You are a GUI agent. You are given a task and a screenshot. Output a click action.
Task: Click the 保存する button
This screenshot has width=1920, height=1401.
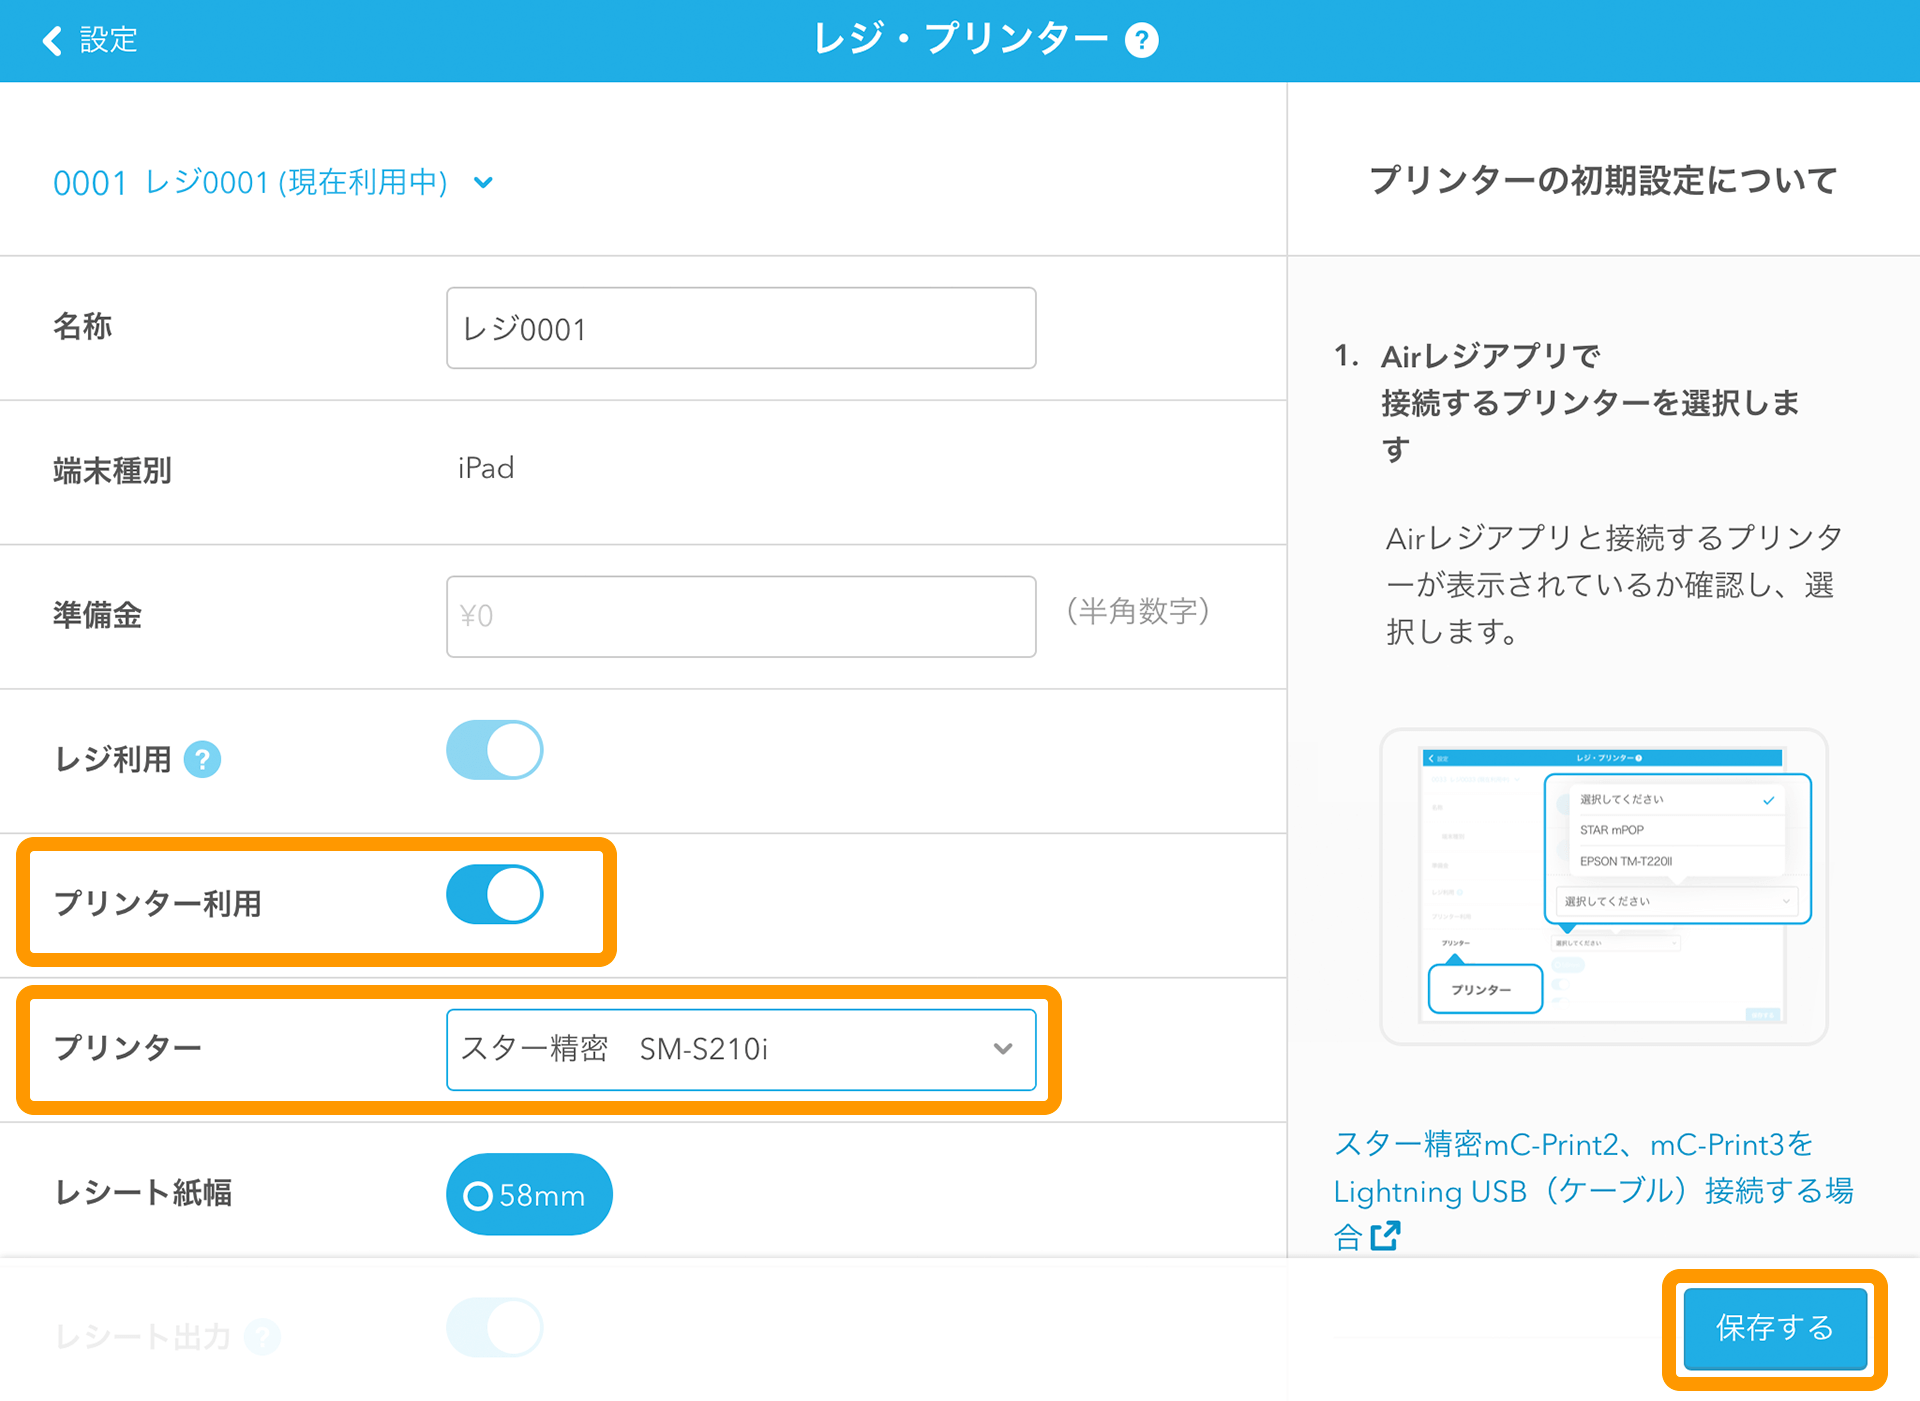pyautogui.click(x=1775, y=1328)
